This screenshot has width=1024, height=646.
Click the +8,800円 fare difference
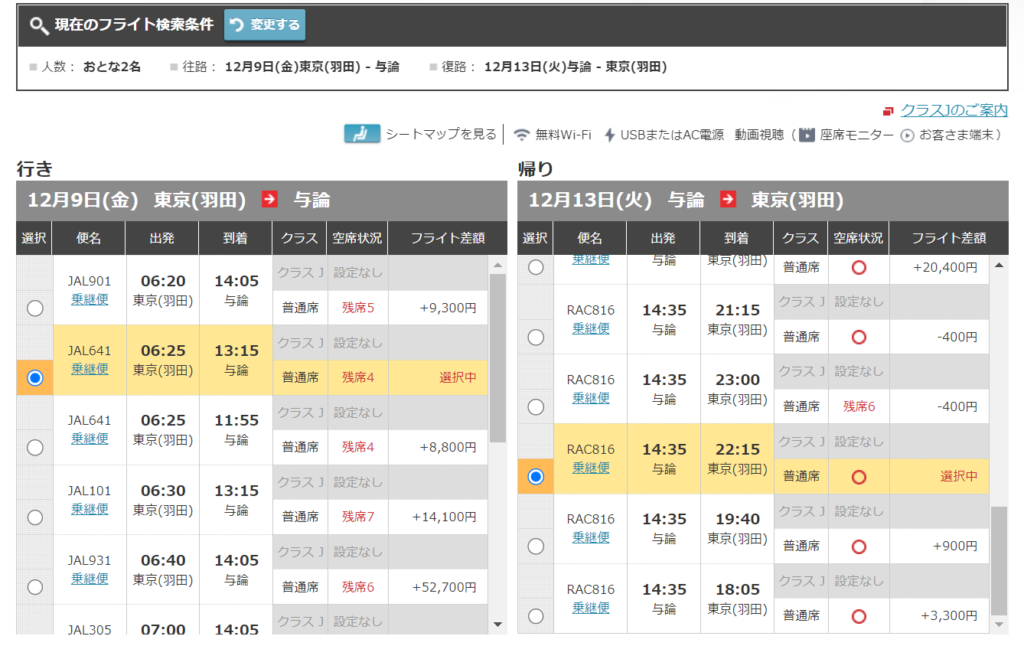tap(447, 447)
